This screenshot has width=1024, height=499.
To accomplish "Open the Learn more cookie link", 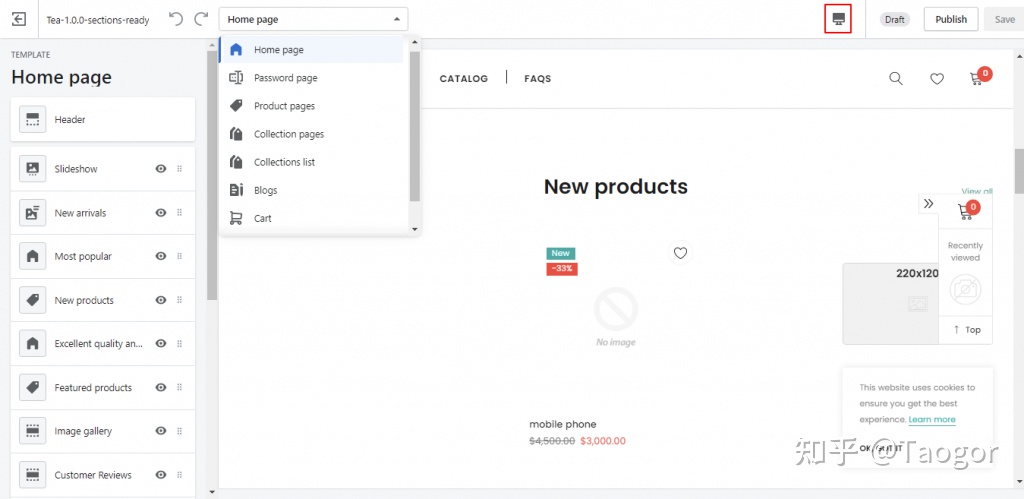I will coord(931,420).
